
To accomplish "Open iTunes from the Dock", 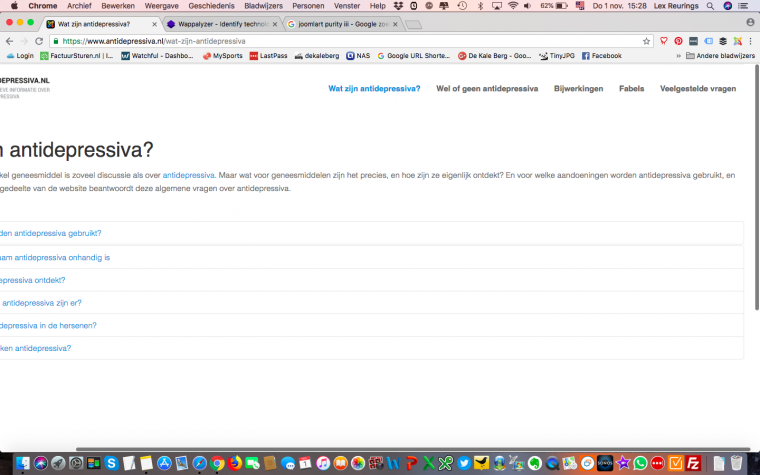I will click(323, 463).
